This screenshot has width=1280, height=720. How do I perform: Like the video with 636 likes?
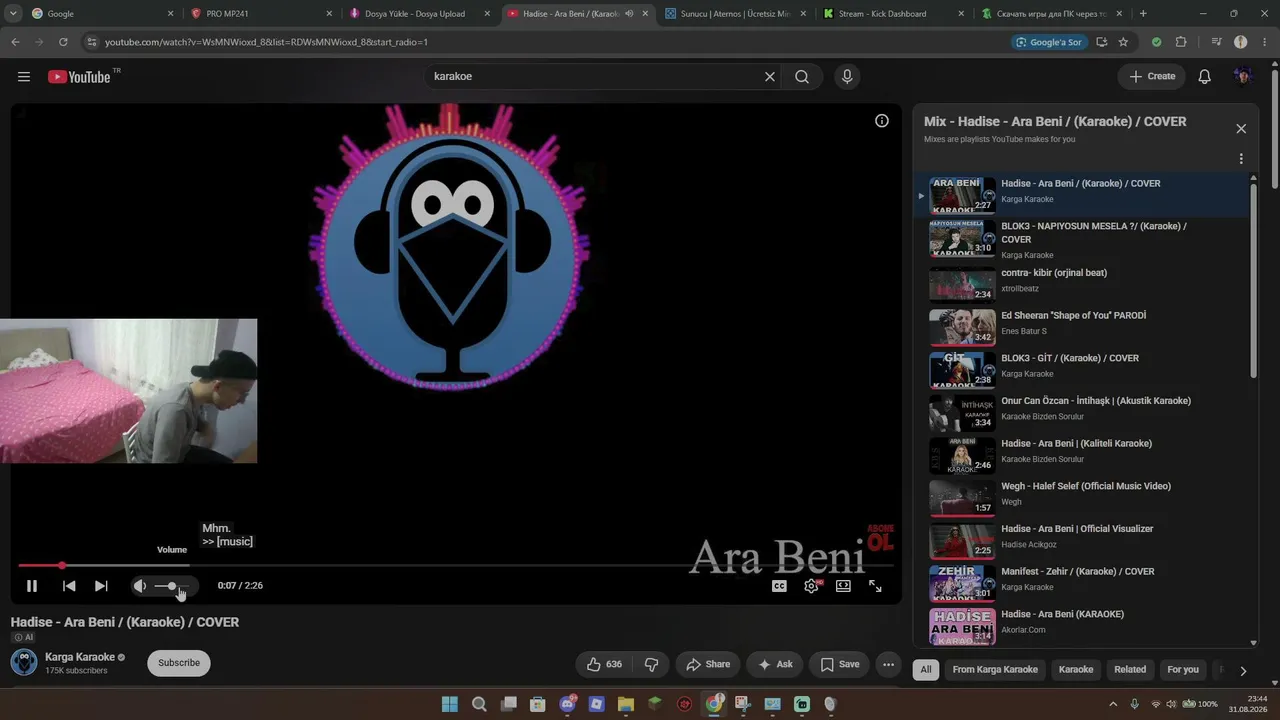[x=604, y=664]
